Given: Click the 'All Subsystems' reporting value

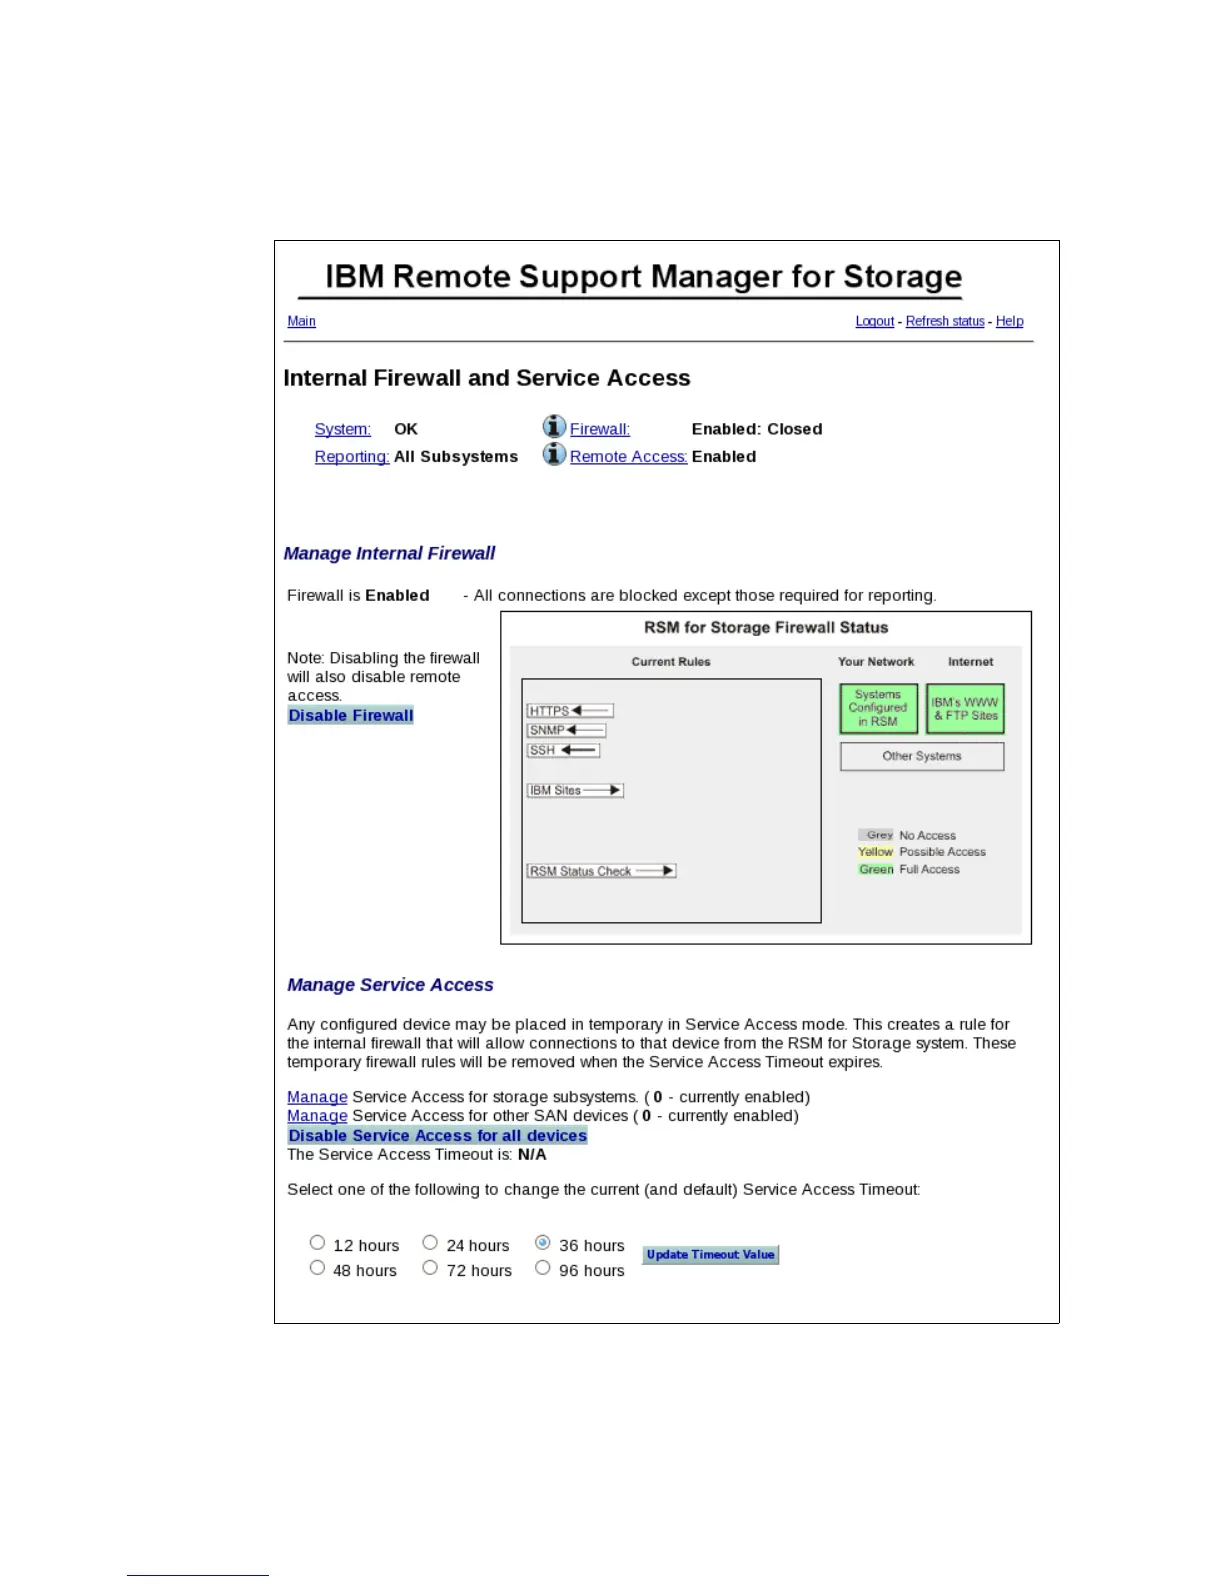Looking at the screenshot, I should pyautogui.click(x=456, y=457).
